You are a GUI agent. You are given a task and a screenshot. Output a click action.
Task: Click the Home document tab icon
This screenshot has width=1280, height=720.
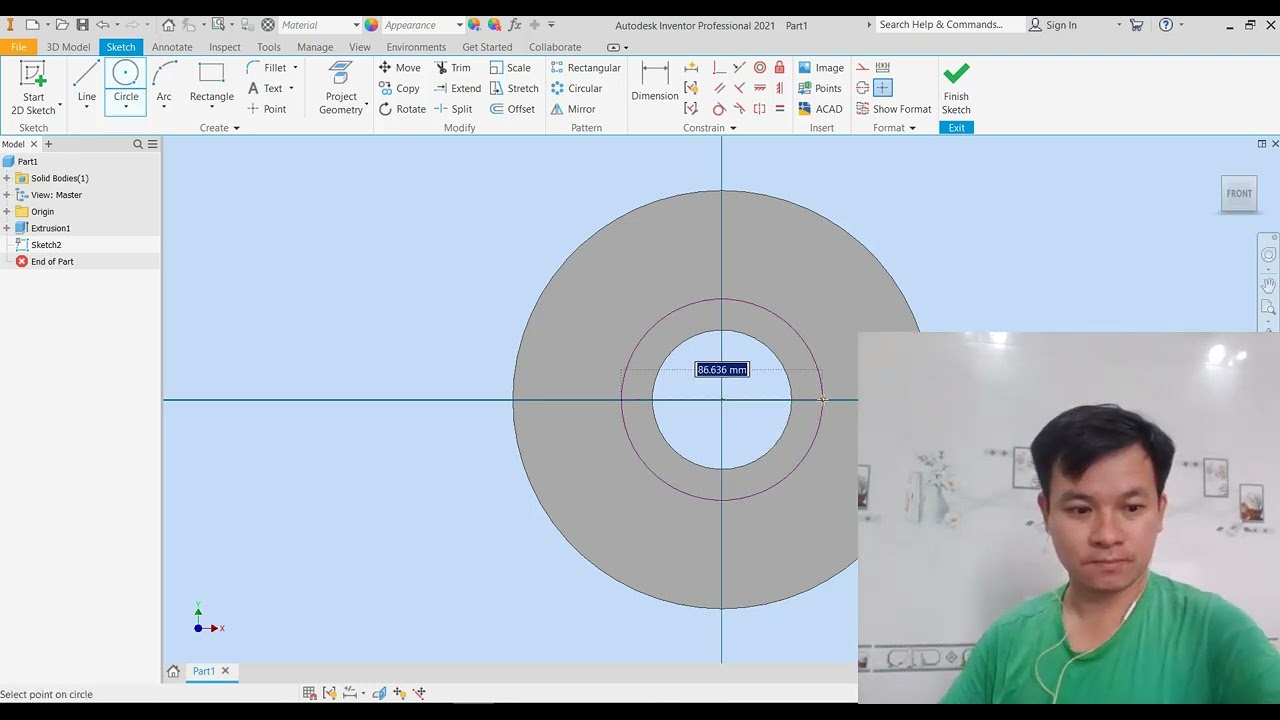tap(173, 671)
